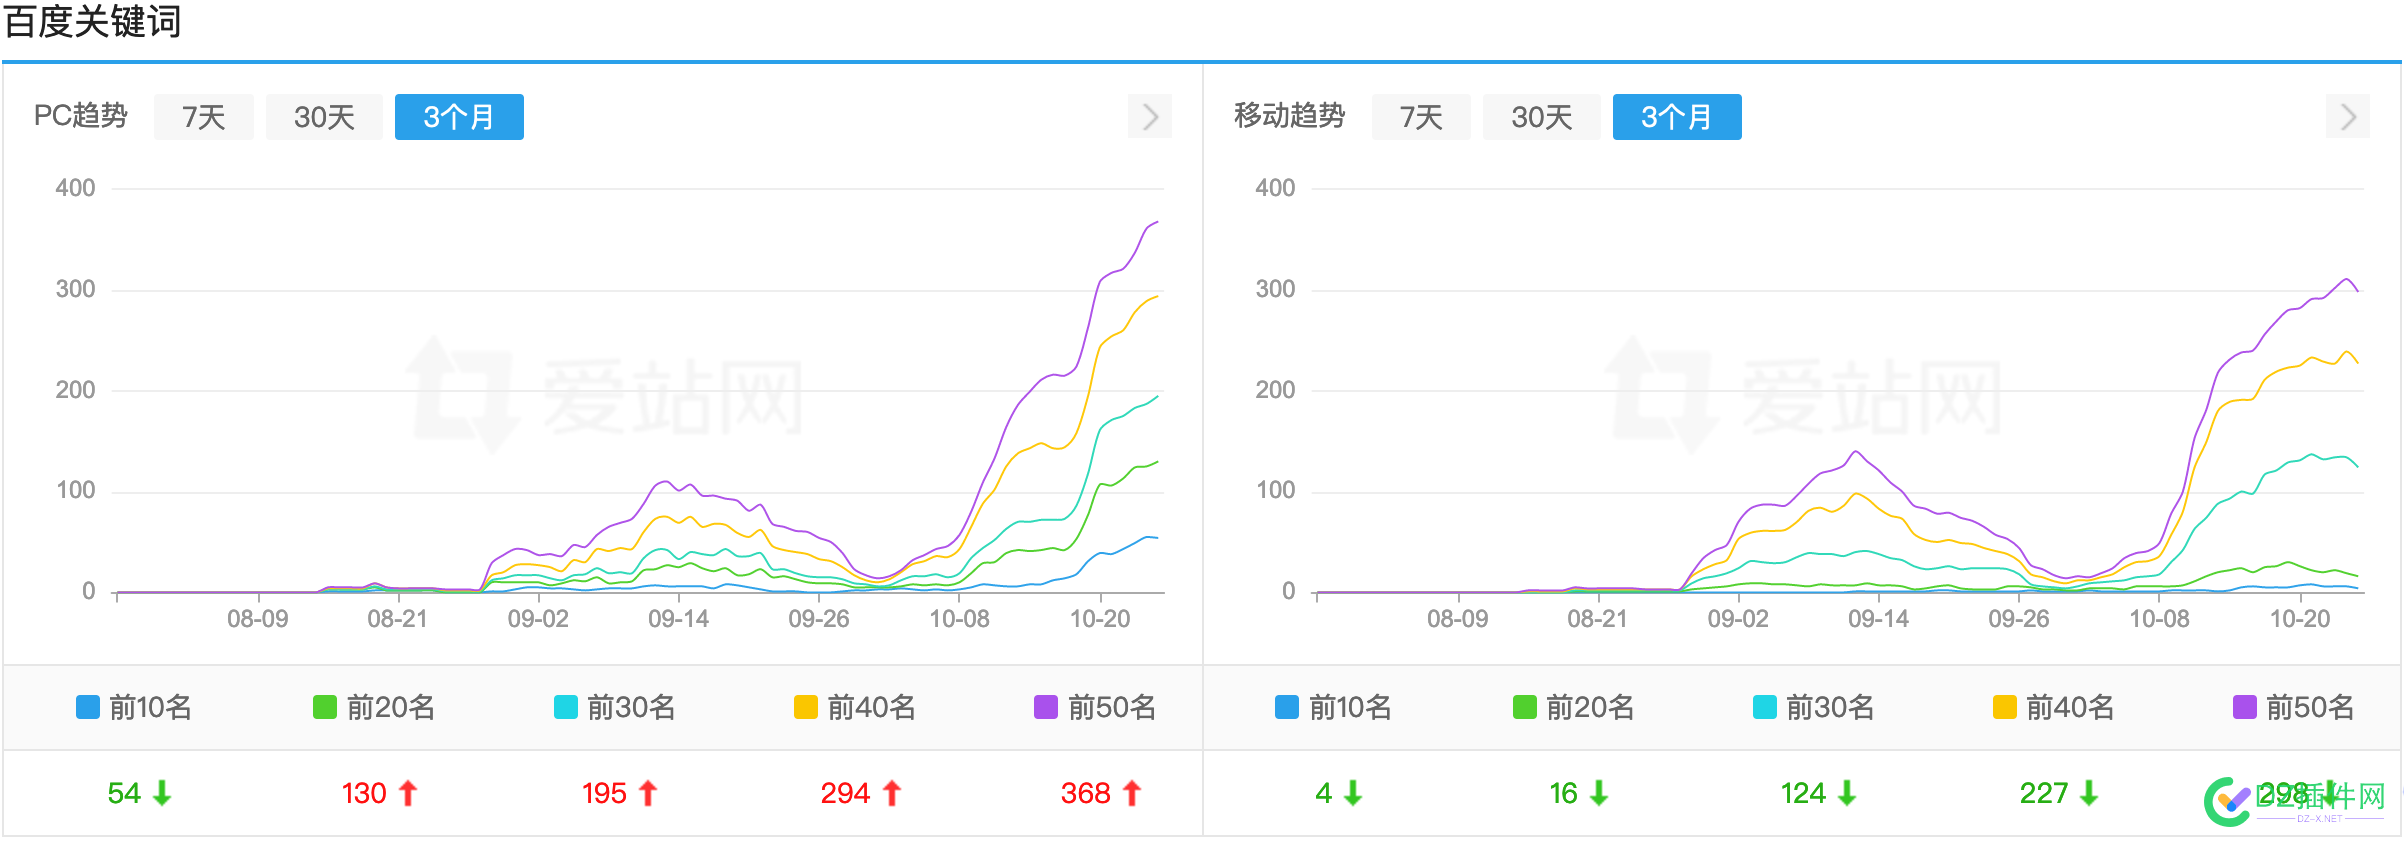Click 09-02 date label on mobile chart axis
2404x842 pixels.
1738,619
